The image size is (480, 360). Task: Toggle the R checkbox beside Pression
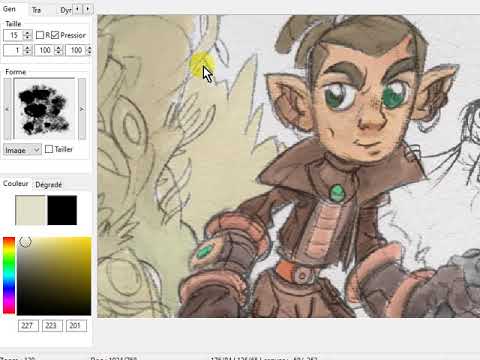(x=40, y=35)
